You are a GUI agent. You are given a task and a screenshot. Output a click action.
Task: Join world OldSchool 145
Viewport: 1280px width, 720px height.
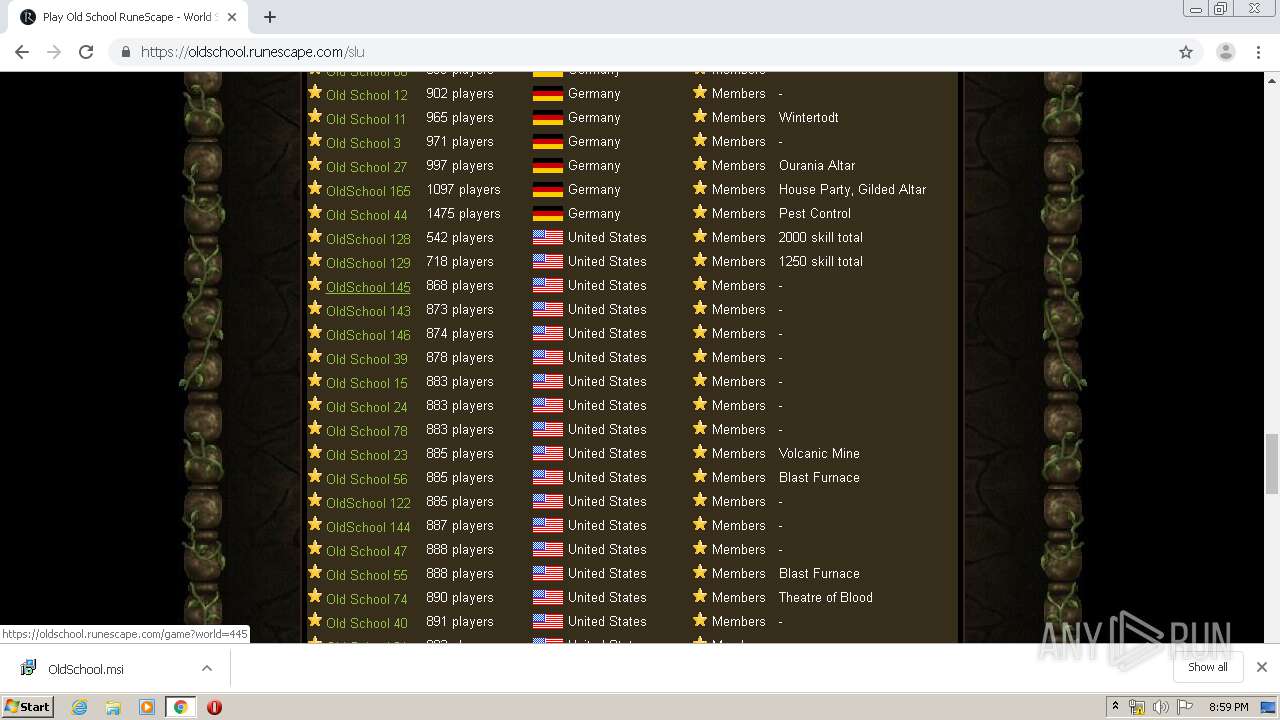pos(368,287)
